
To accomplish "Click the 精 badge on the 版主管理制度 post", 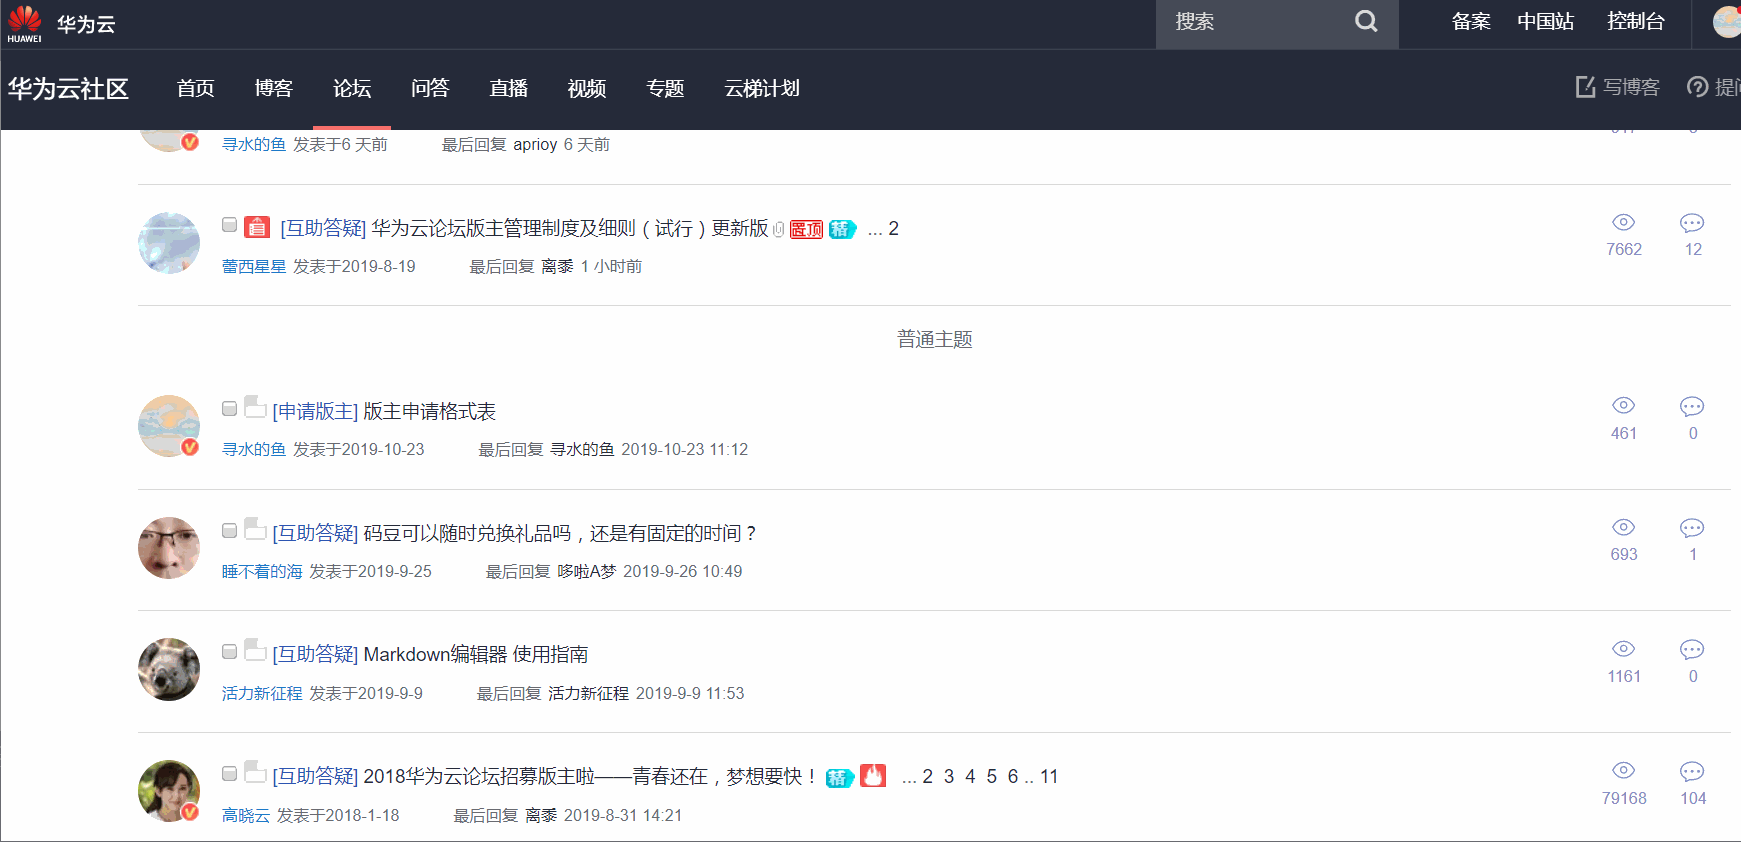I will click(x=842, y=229).
